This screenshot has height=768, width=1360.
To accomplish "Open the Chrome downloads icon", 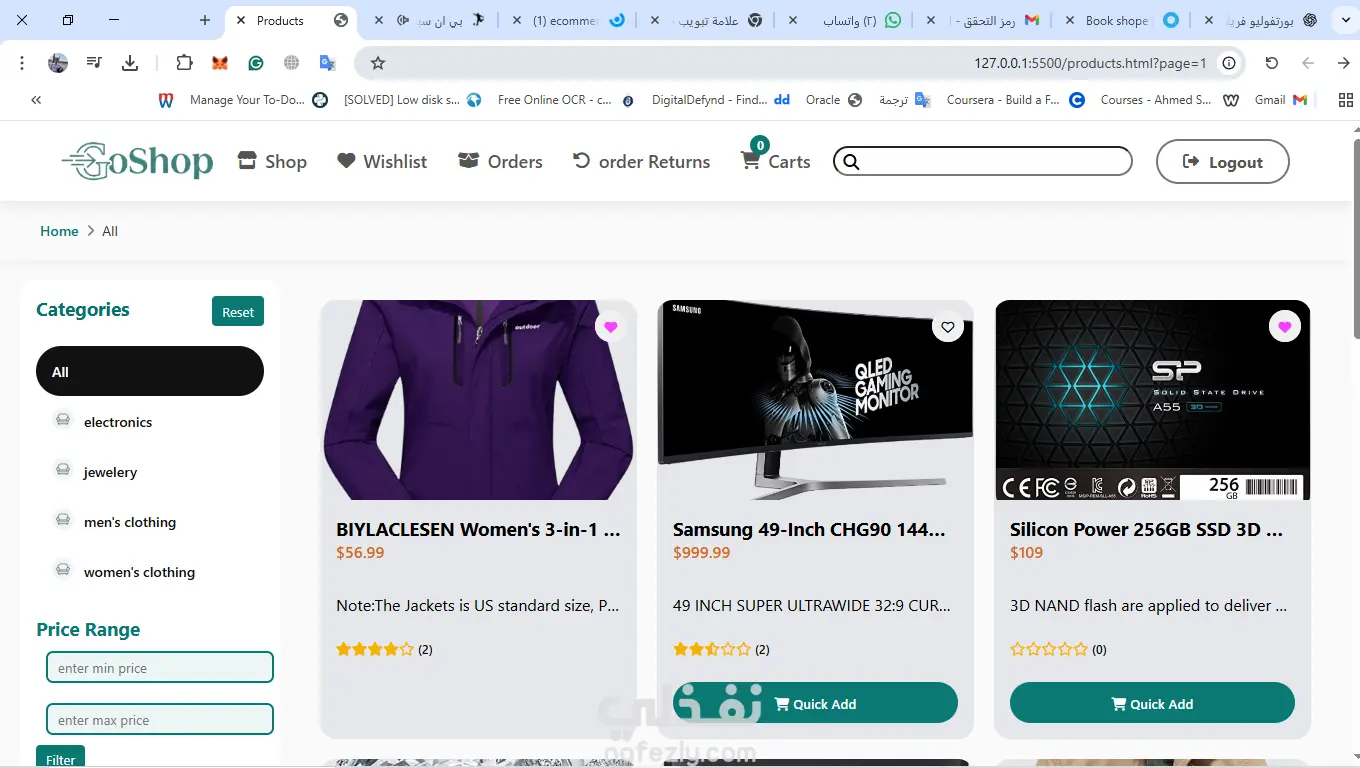I will tap(130, 63).
